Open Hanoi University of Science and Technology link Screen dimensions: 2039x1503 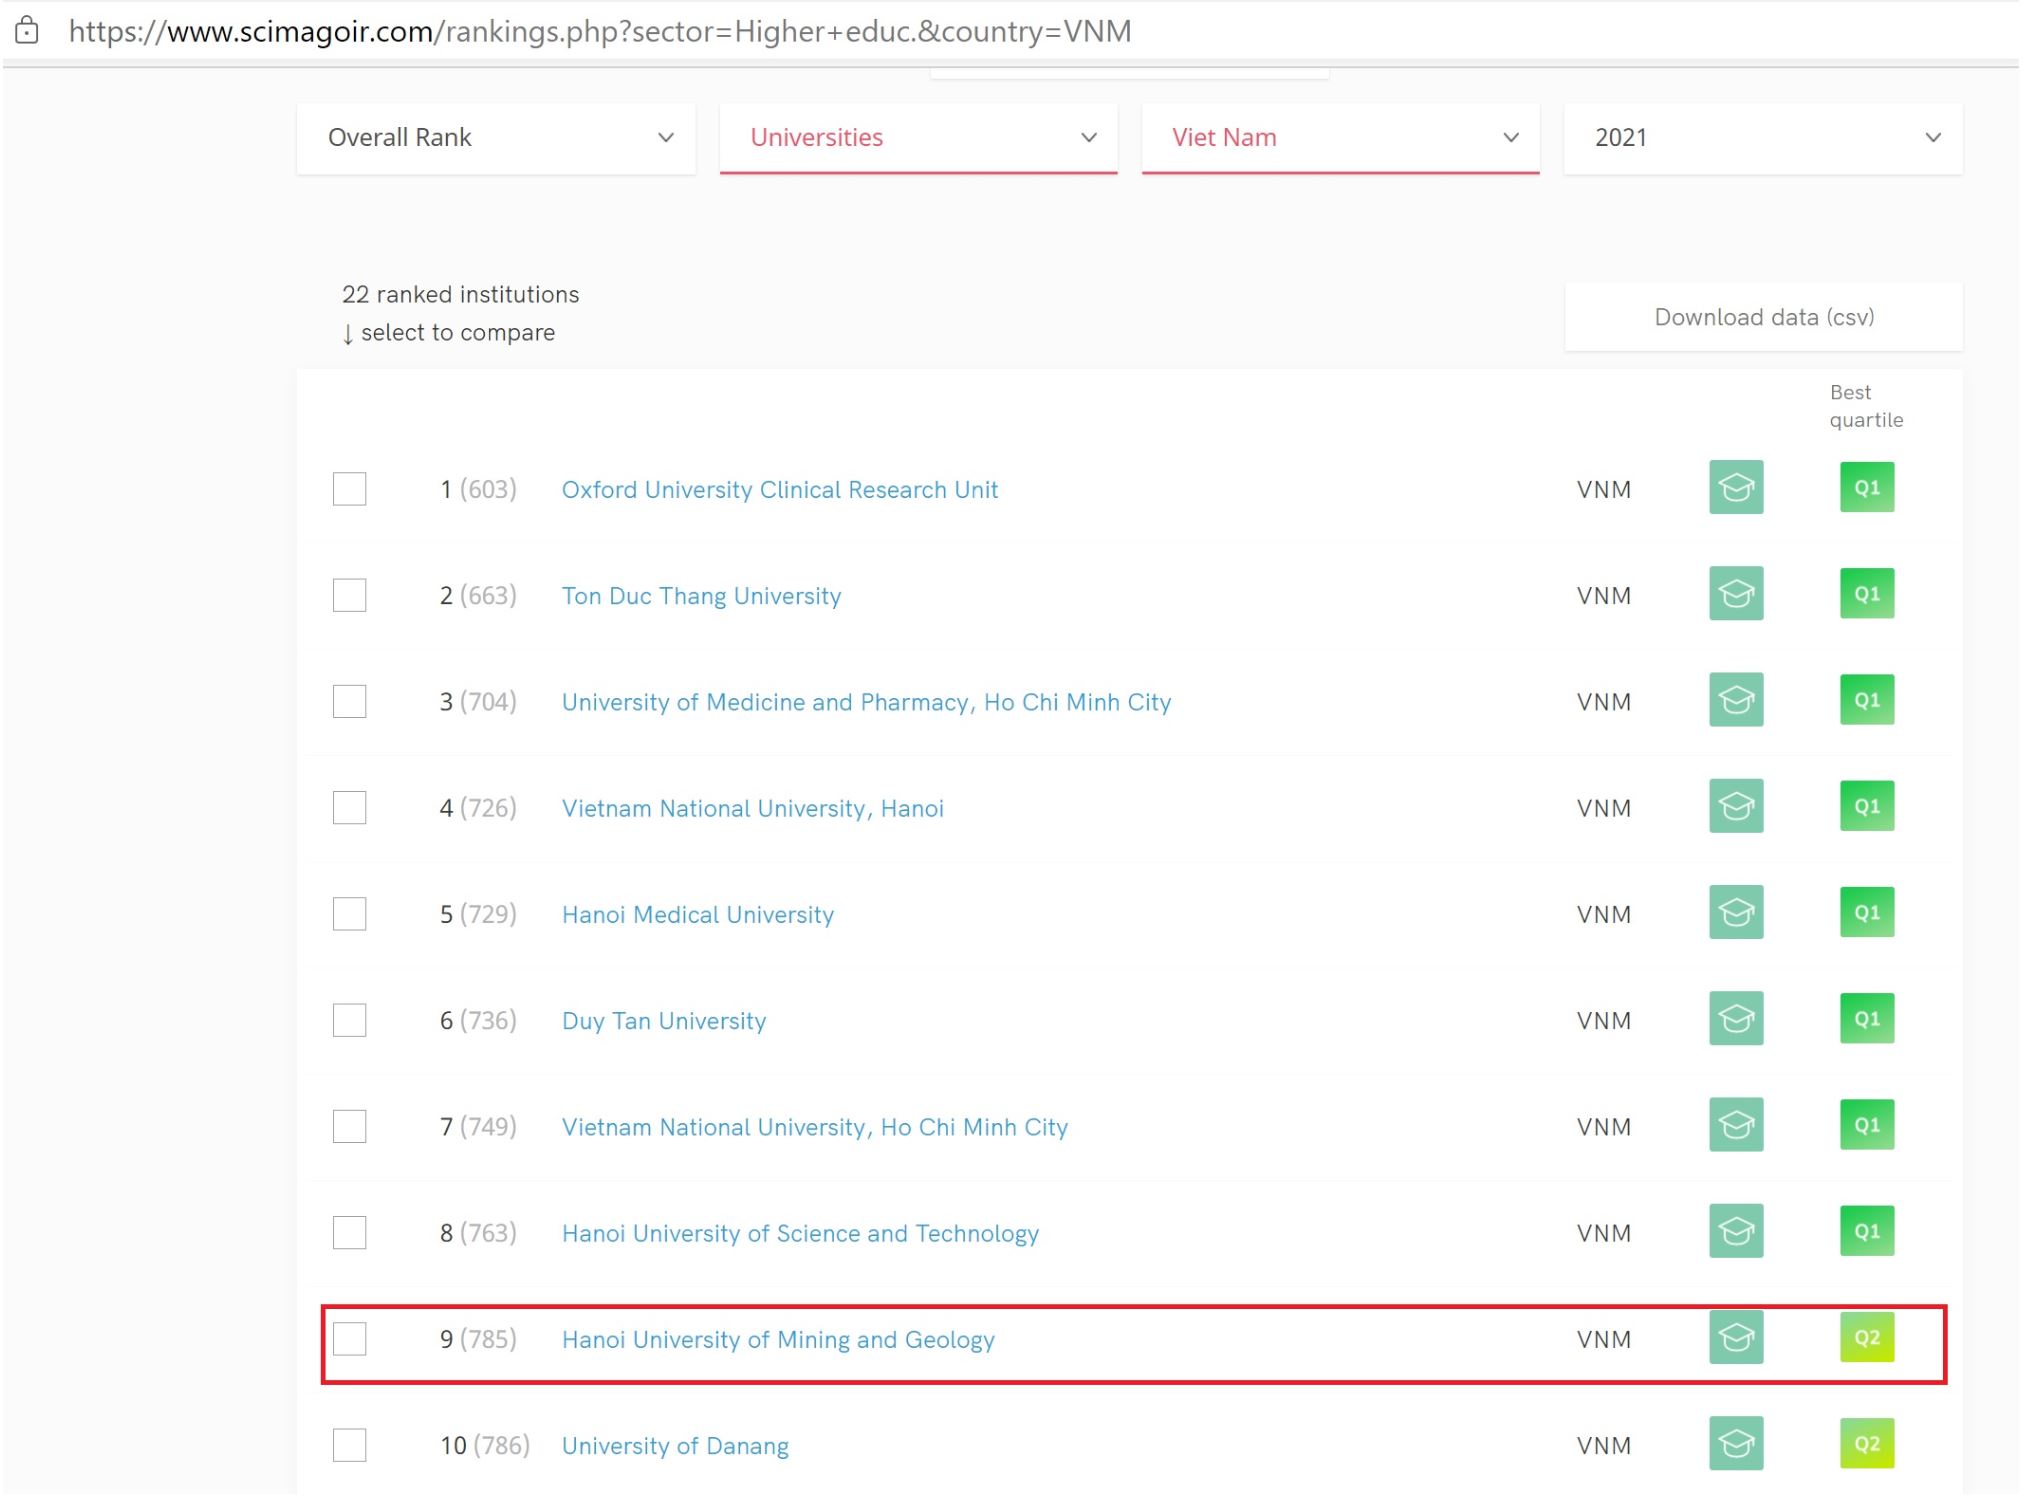pos(800,1233)
